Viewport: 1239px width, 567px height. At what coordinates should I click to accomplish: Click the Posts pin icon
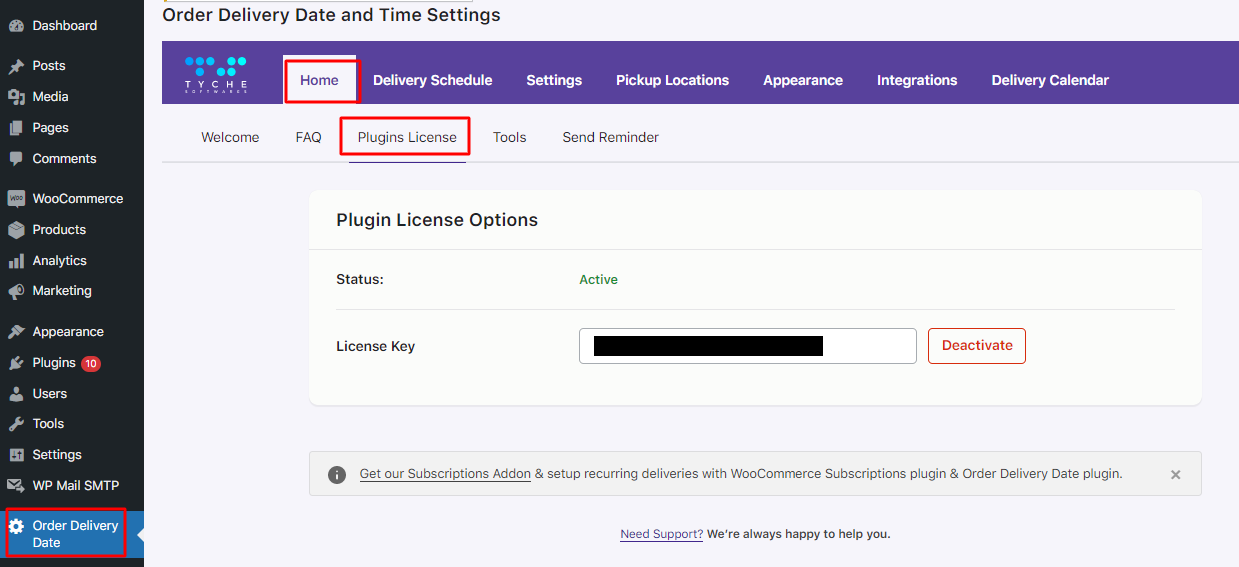pyautogui.click(x=16, y=66)
